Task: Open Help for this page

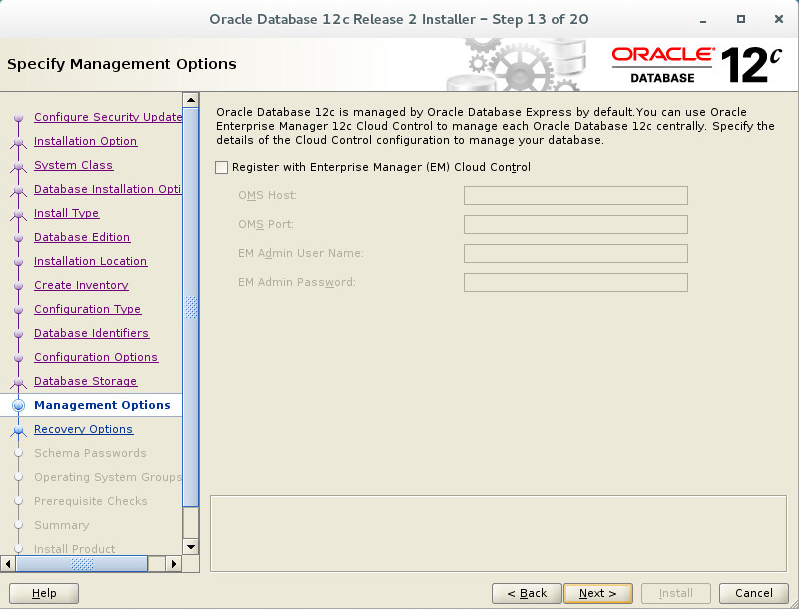Action: (44, 593)
